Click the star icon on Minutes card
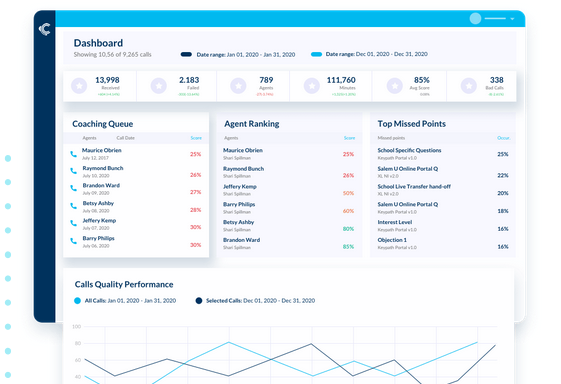This screenshot has height=384, width=561. pos(312,86)
